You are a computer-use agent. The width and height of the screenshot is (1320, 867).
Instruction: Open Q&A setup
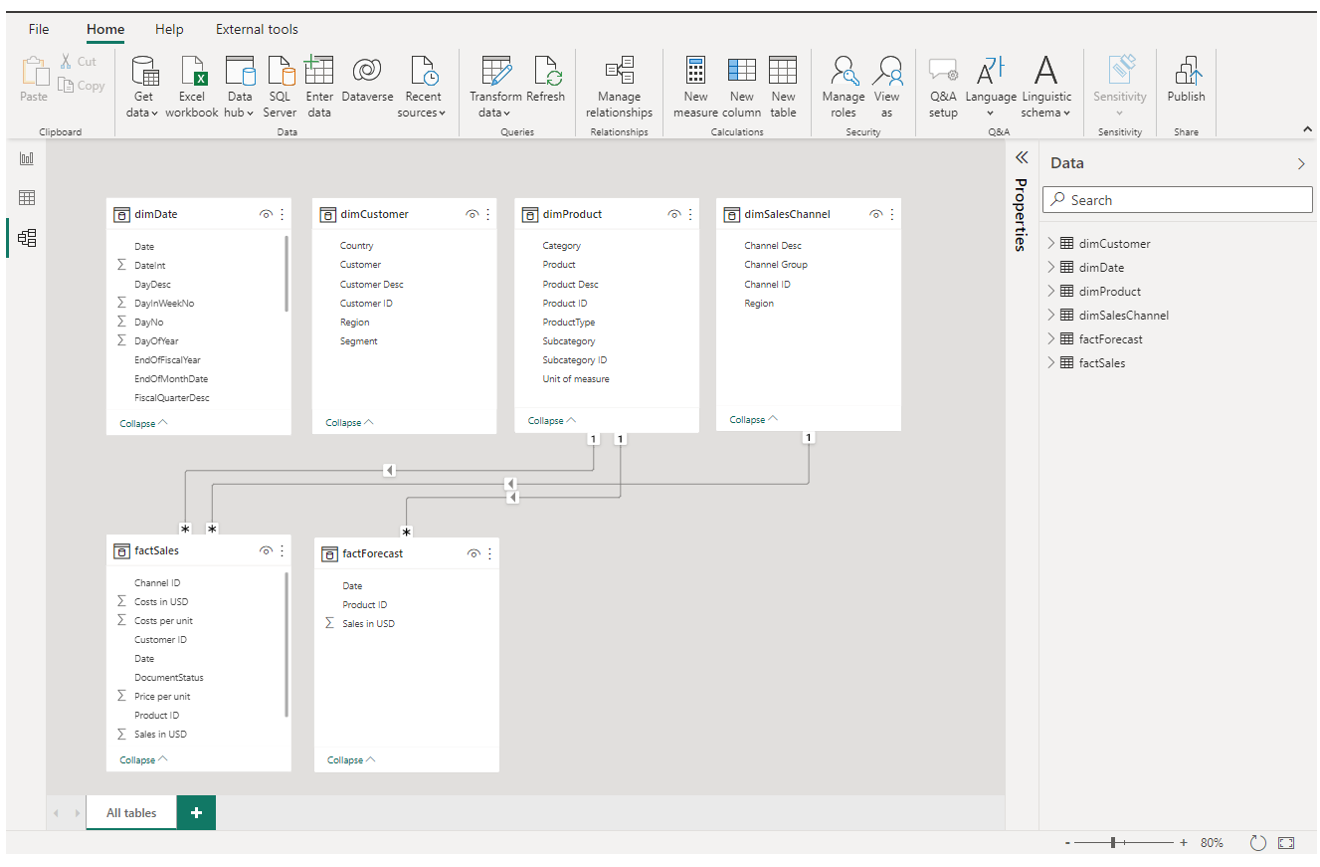[x=943, y=87]
